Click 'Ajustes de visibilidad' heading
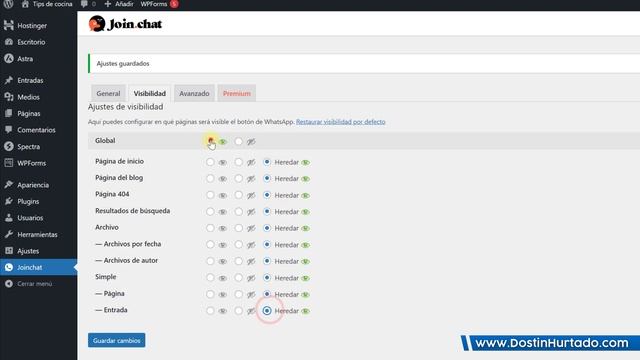The image size is (640, 360). (126, 107)
